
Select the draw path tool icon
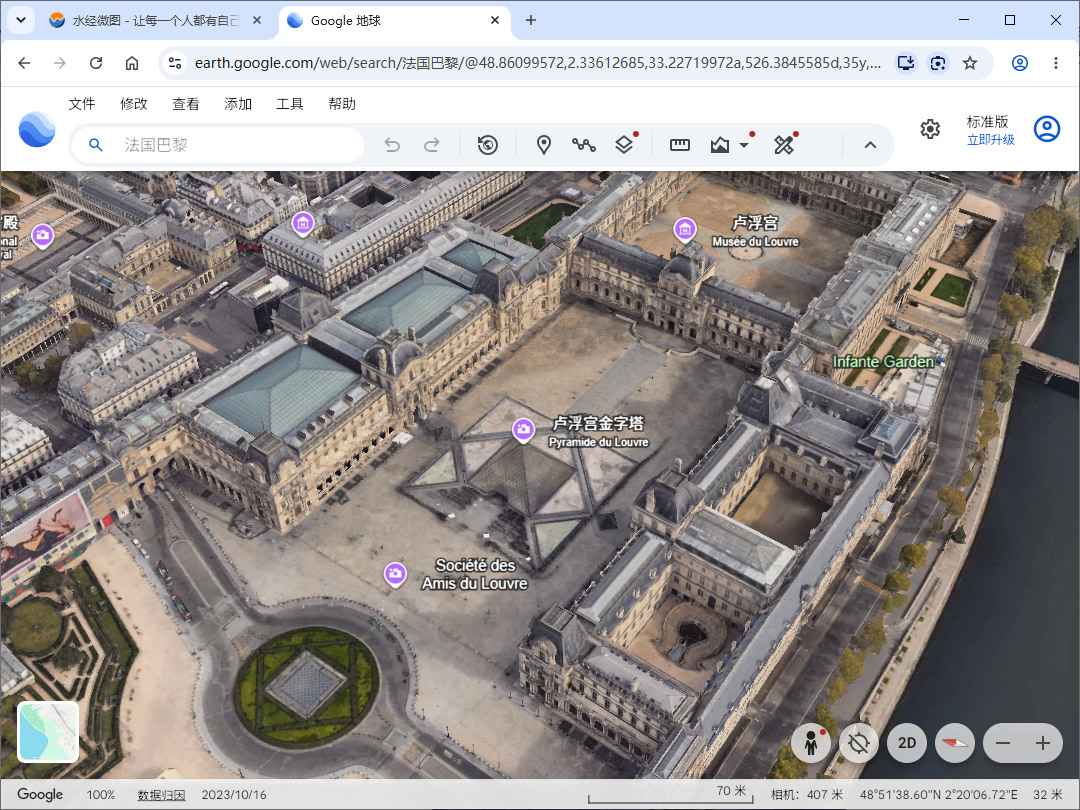pyautogui.click(x=583, y=145)
